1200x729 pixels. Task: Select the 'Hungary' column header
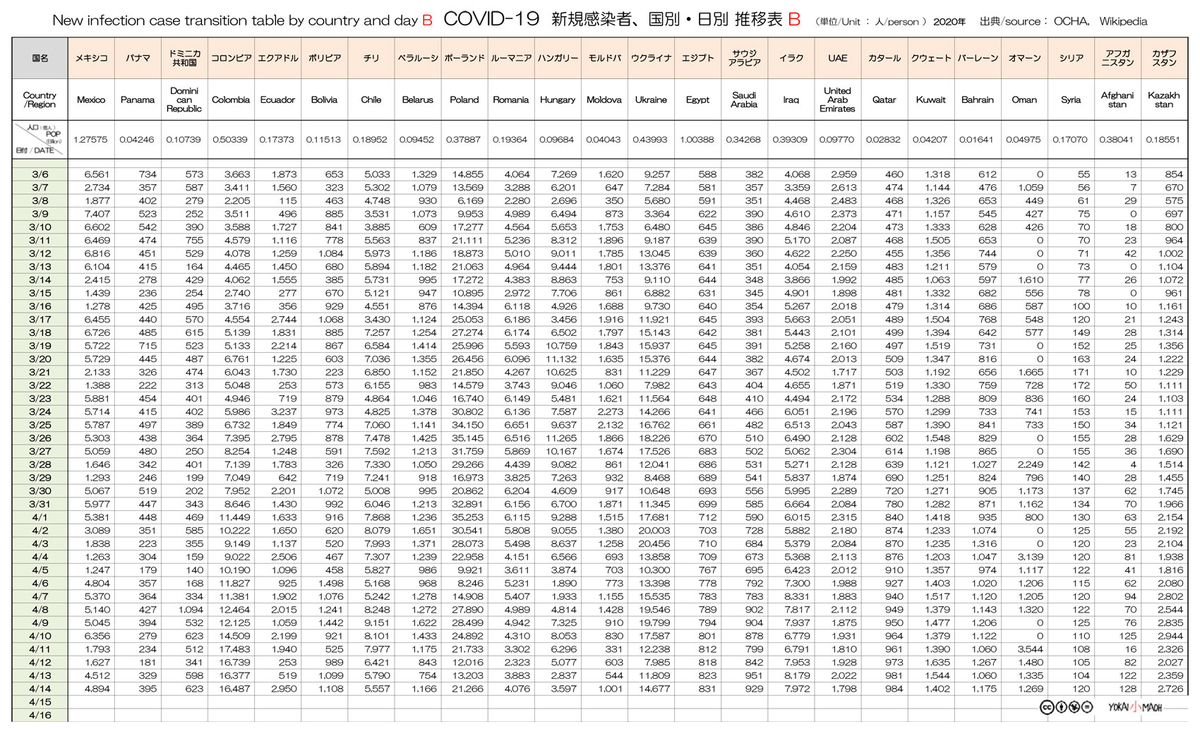(557, 100)
